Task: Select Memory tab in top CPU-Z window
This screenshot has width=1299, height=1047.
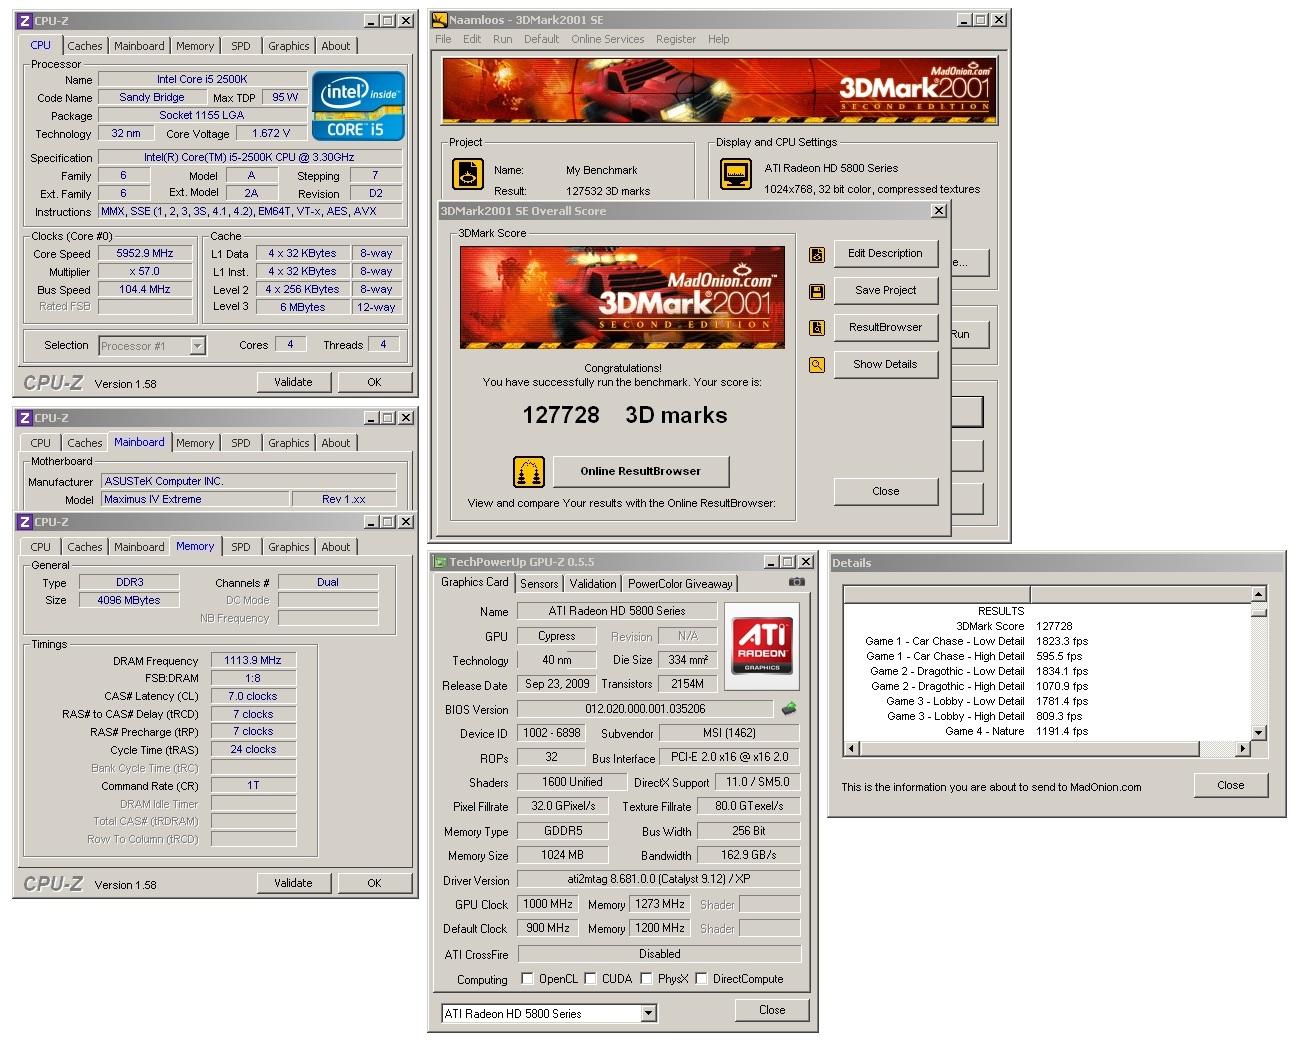Action: coord(195,46)
